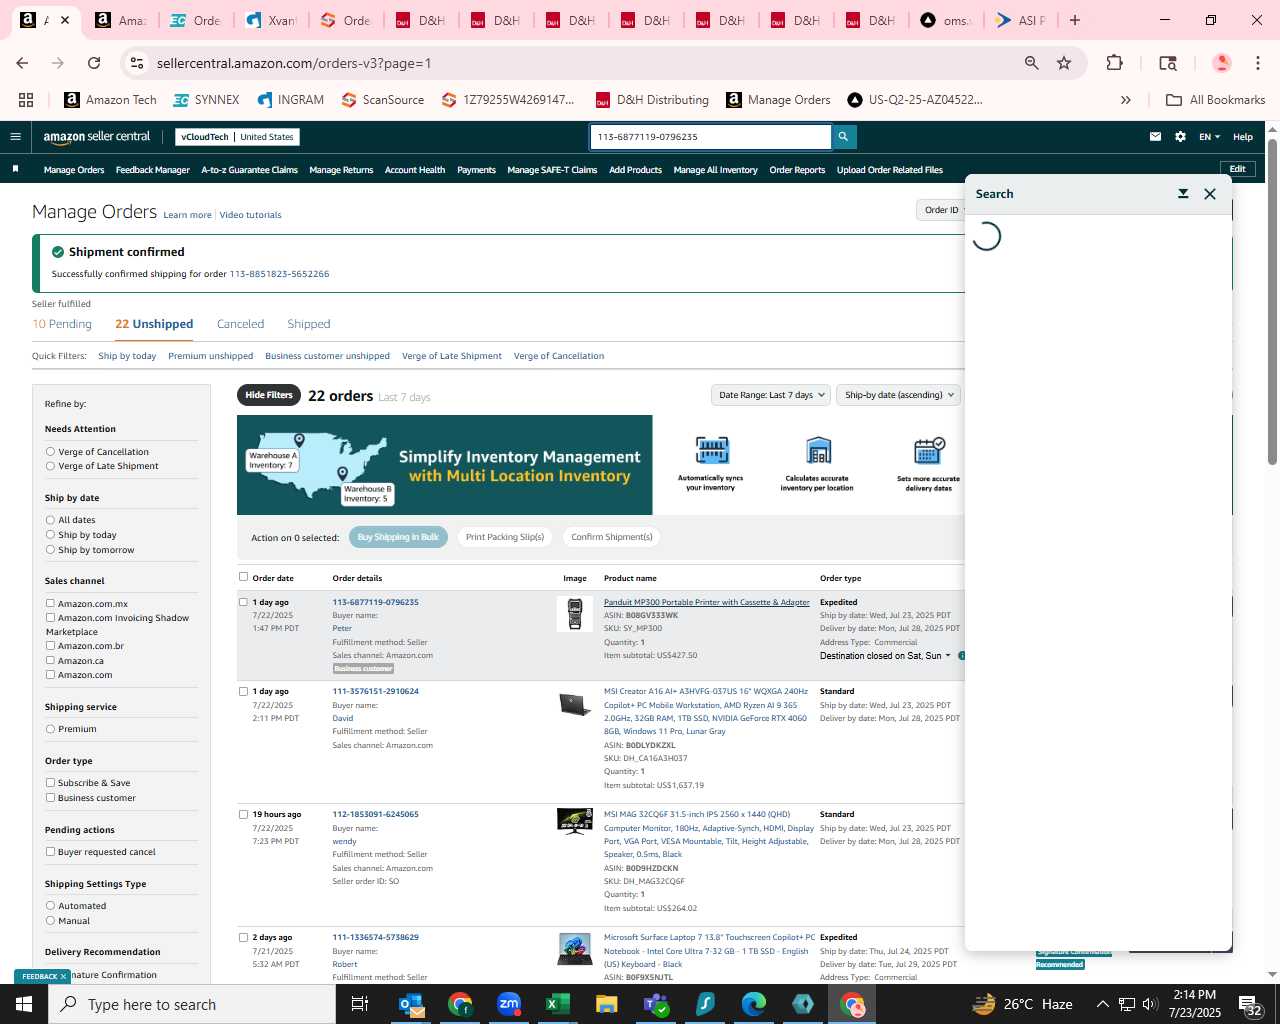The width and height of the screenshot is (1280, 1024).
Task: Click the order search input field
Action: pyautogui.click(x=711, y=137)
